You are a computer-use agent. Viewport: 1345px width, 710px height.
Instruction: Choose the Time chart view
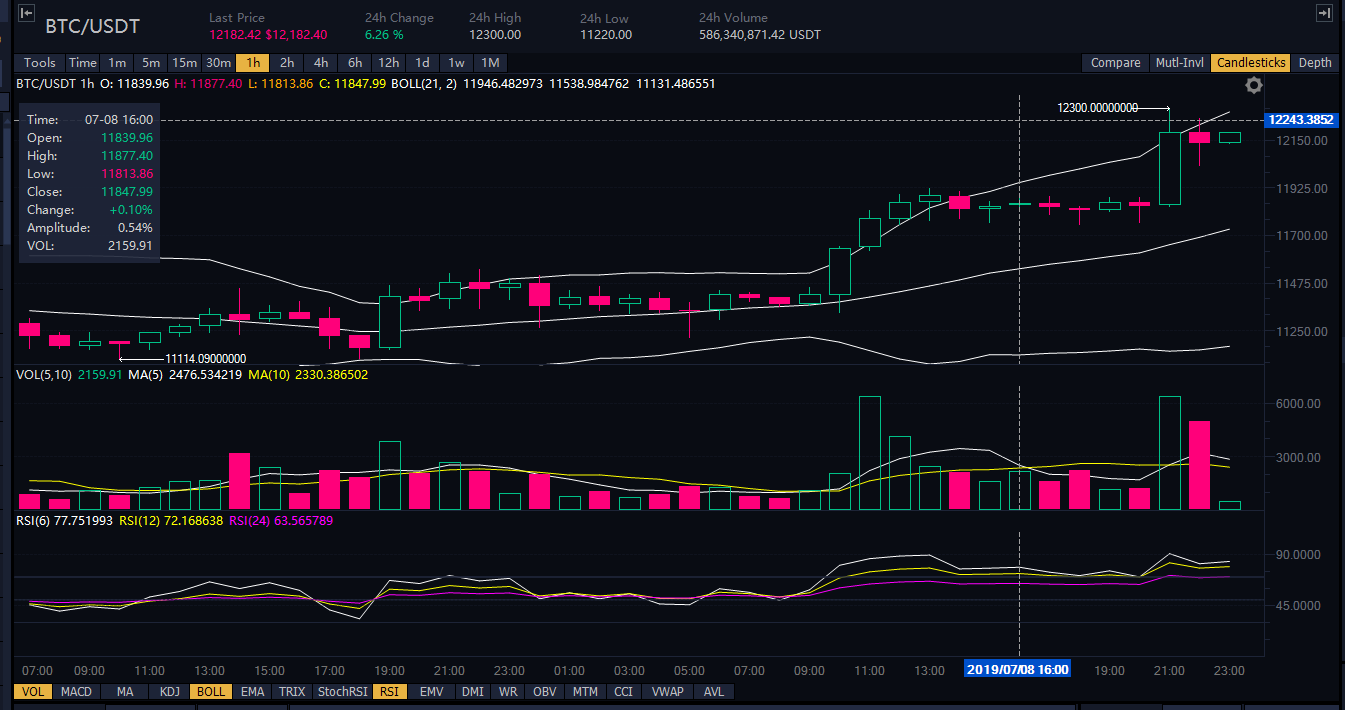point(82,63)
